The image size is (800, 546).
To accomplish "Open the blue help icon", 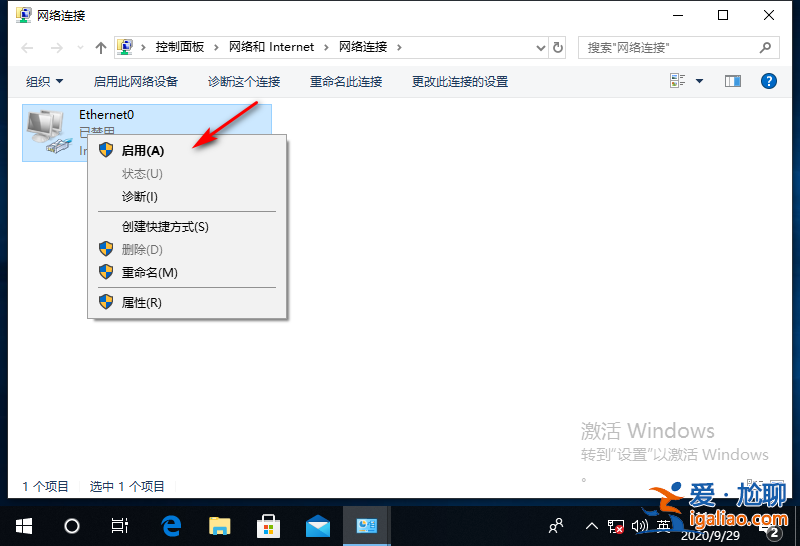I will [768, 81].
